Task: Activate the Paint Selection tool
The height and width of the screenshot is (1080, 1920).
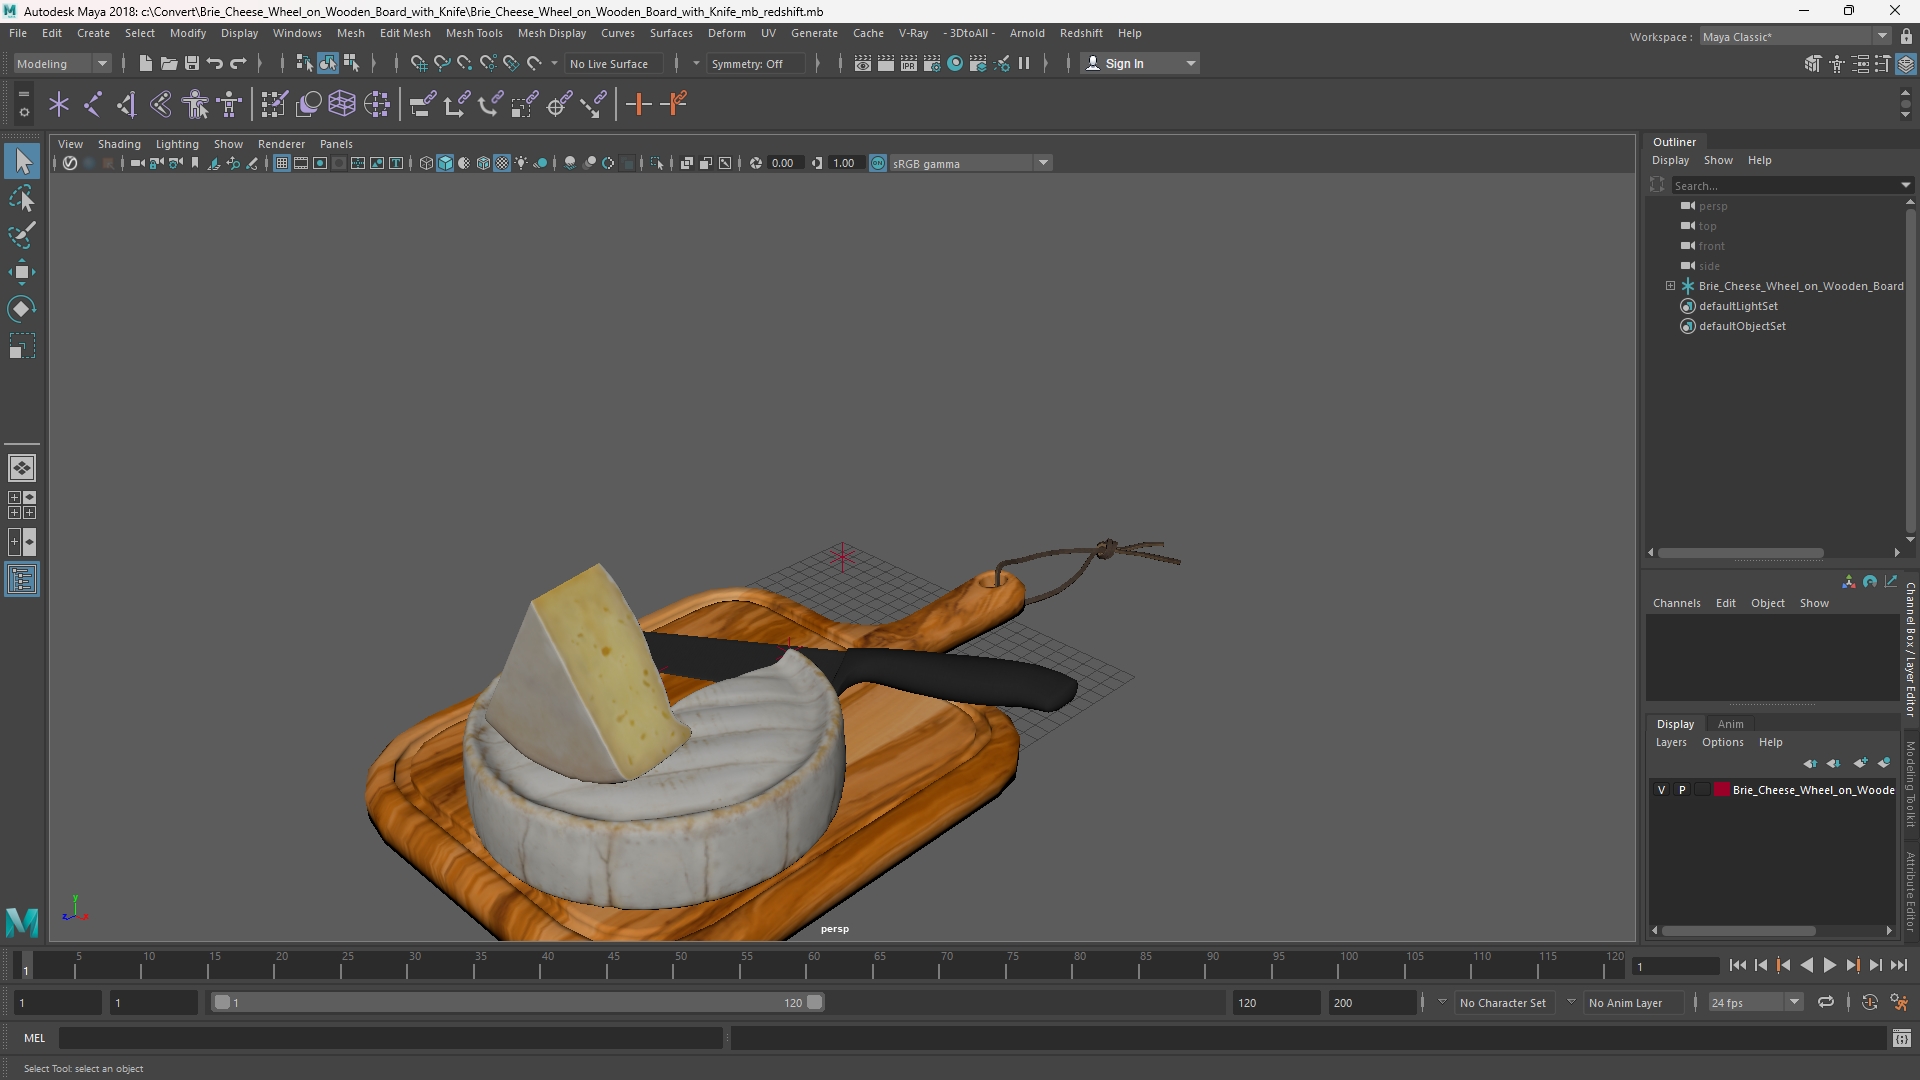Action: [x=22, y=236]
